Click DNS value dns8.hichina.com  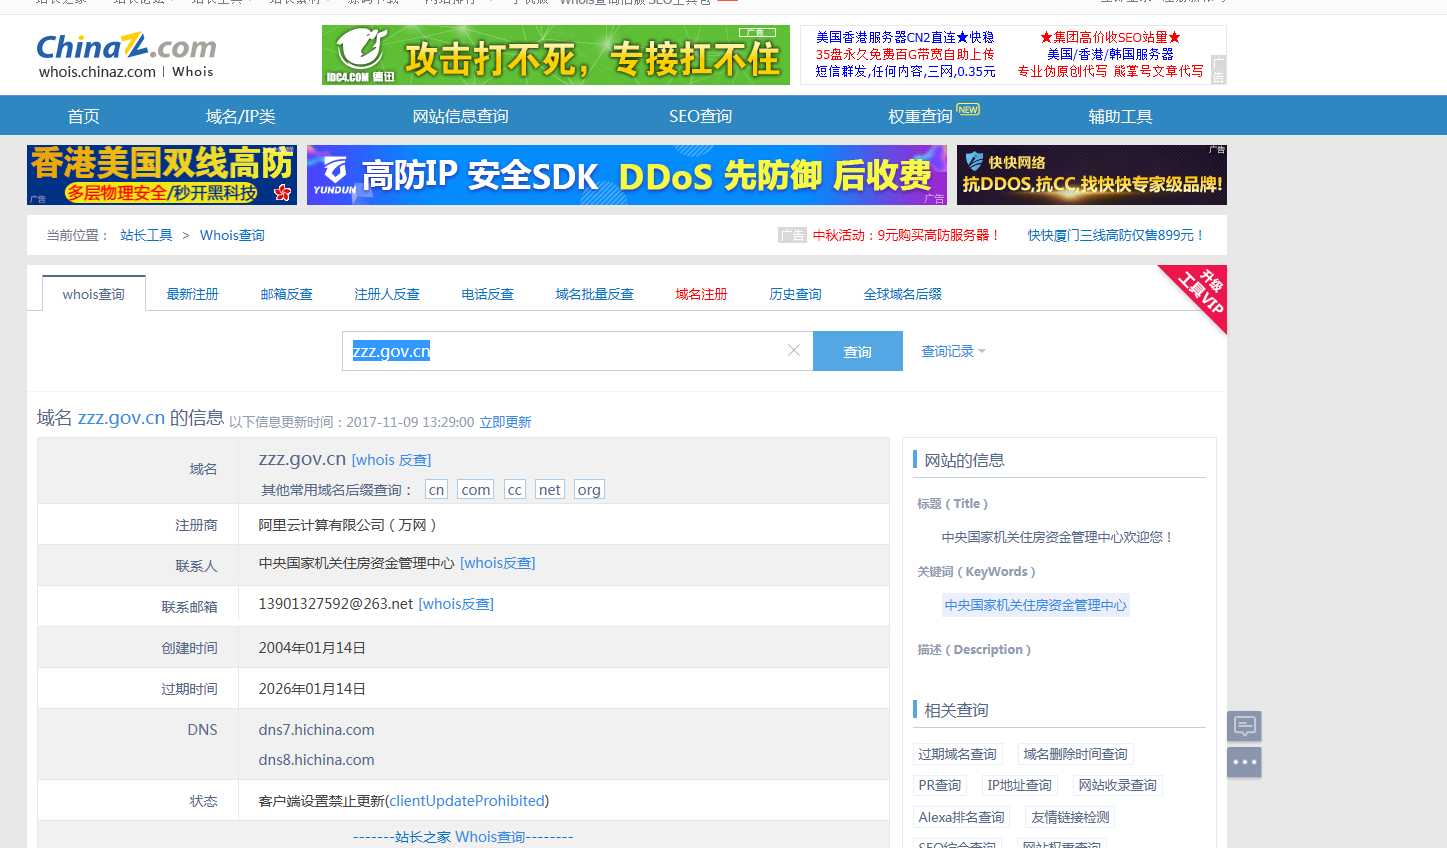tap(316, 760)
